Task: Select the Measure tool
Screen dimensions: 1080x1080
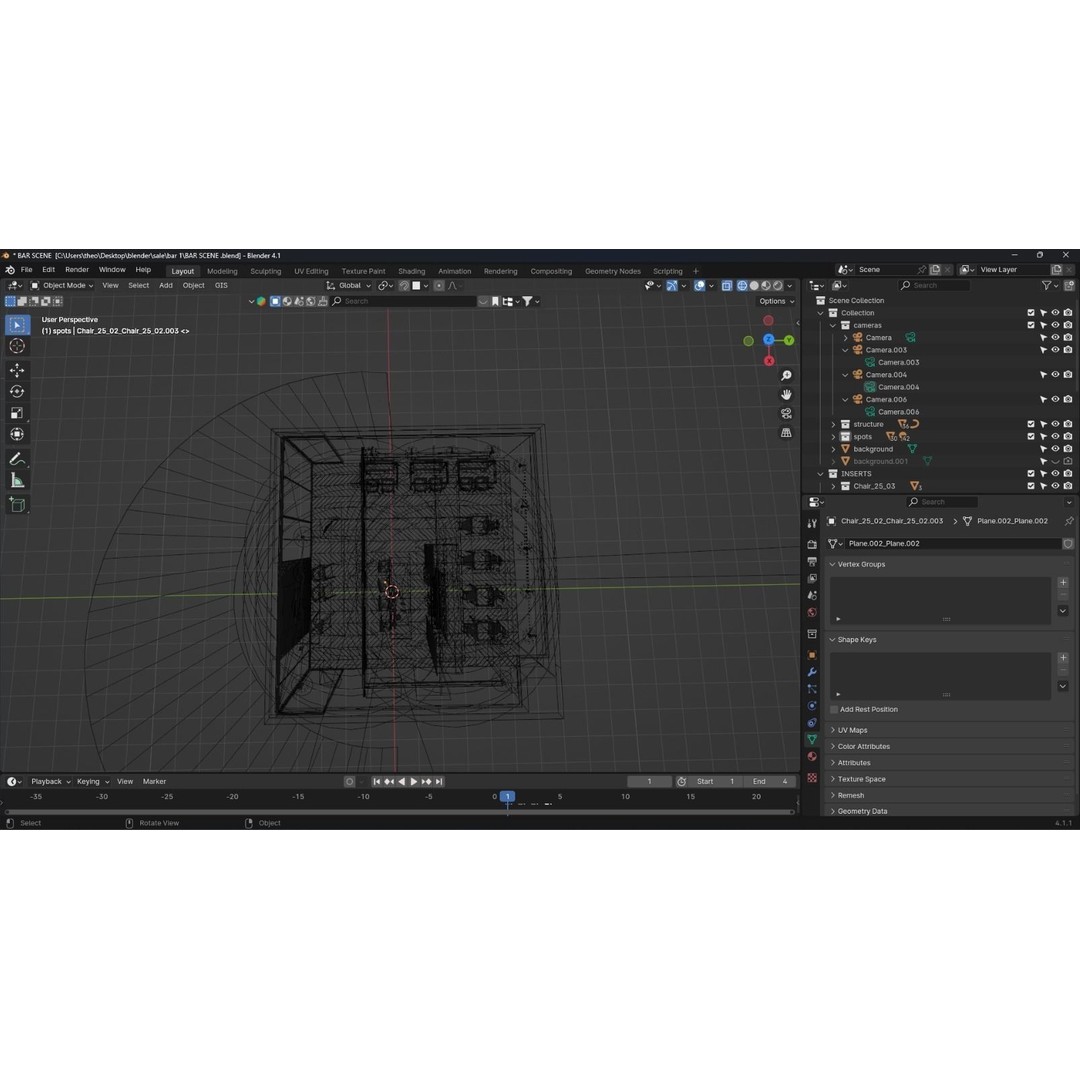Action: 16,479
